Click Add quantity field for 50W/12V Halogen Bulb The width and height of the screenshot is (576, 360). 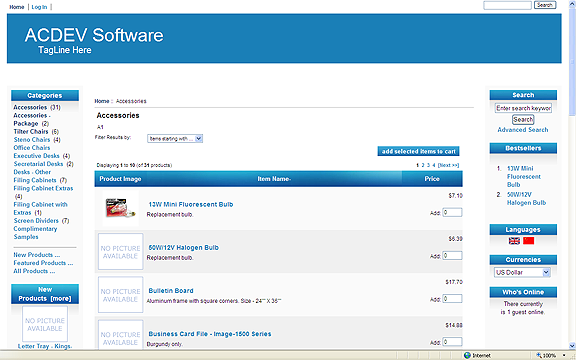[452, 256]
